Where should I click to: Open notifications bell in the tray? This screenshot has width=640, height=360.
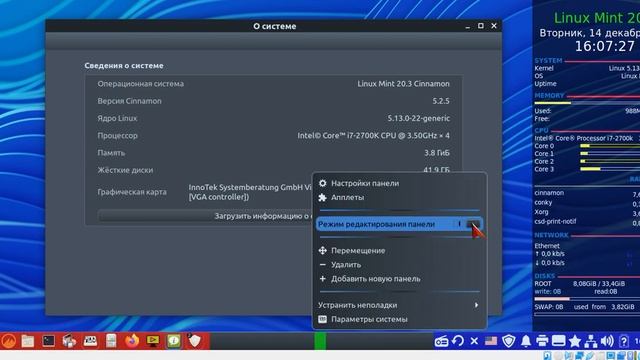pyautogui.click(x=526, y=341)
